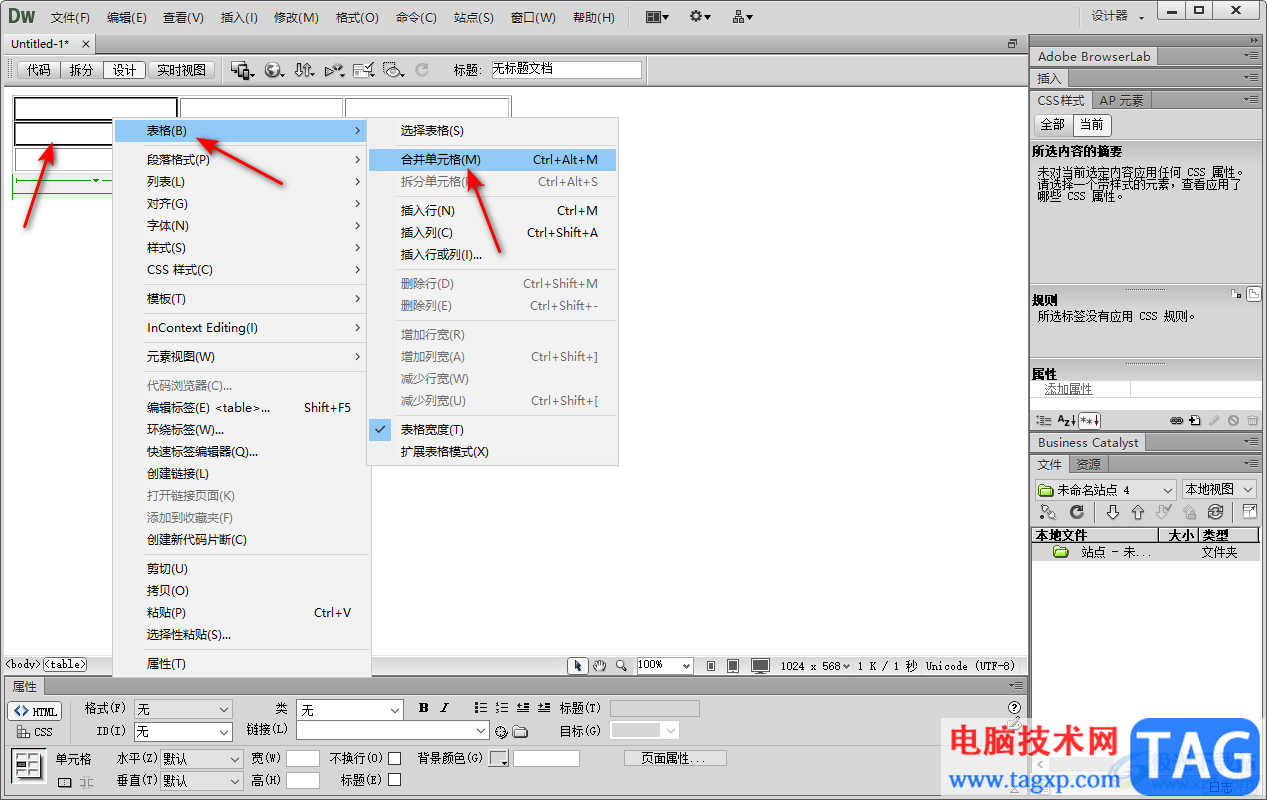Click new CSS rule icon
This screenshot has width=1267, height=800.
(x=1194, y=421)
